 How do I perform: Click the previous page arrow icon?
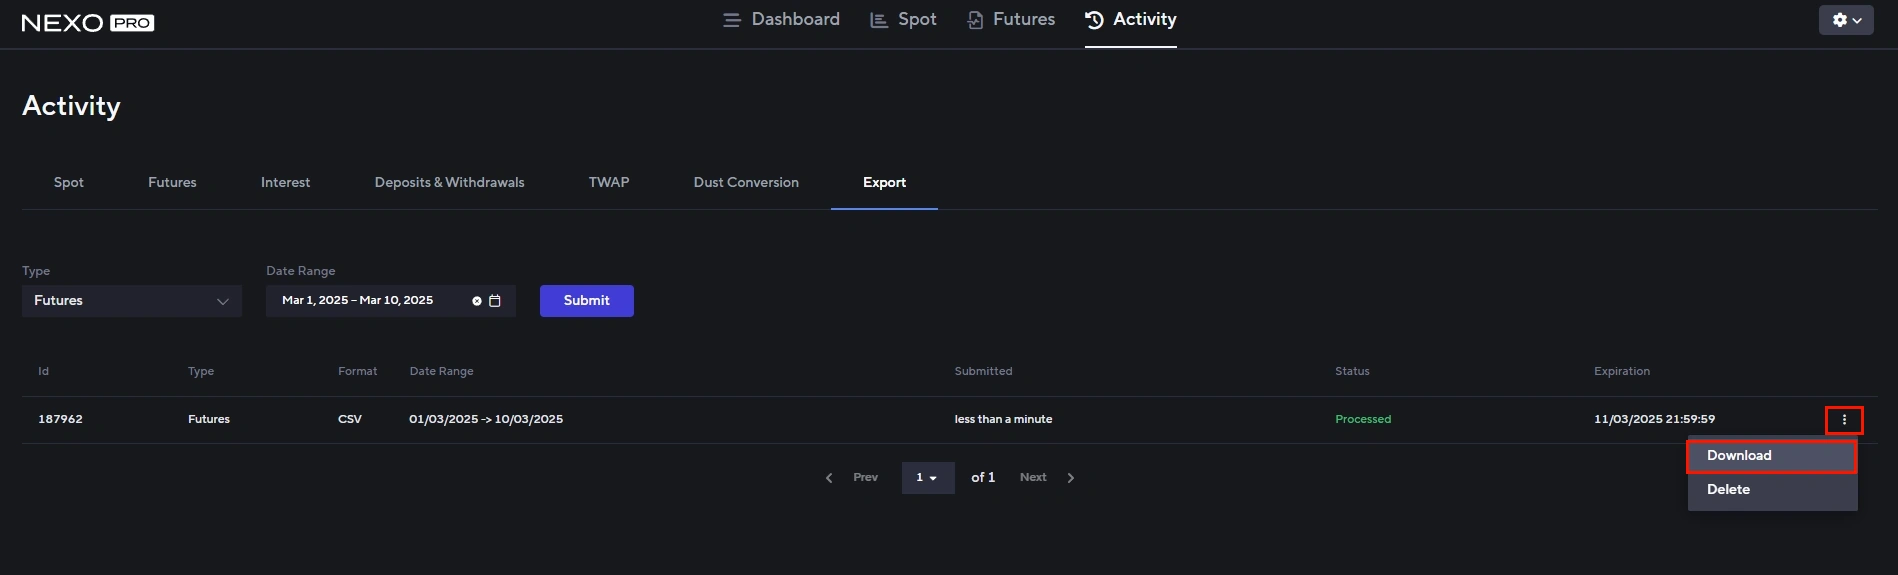pyautogui.click(x=829, y=478)
